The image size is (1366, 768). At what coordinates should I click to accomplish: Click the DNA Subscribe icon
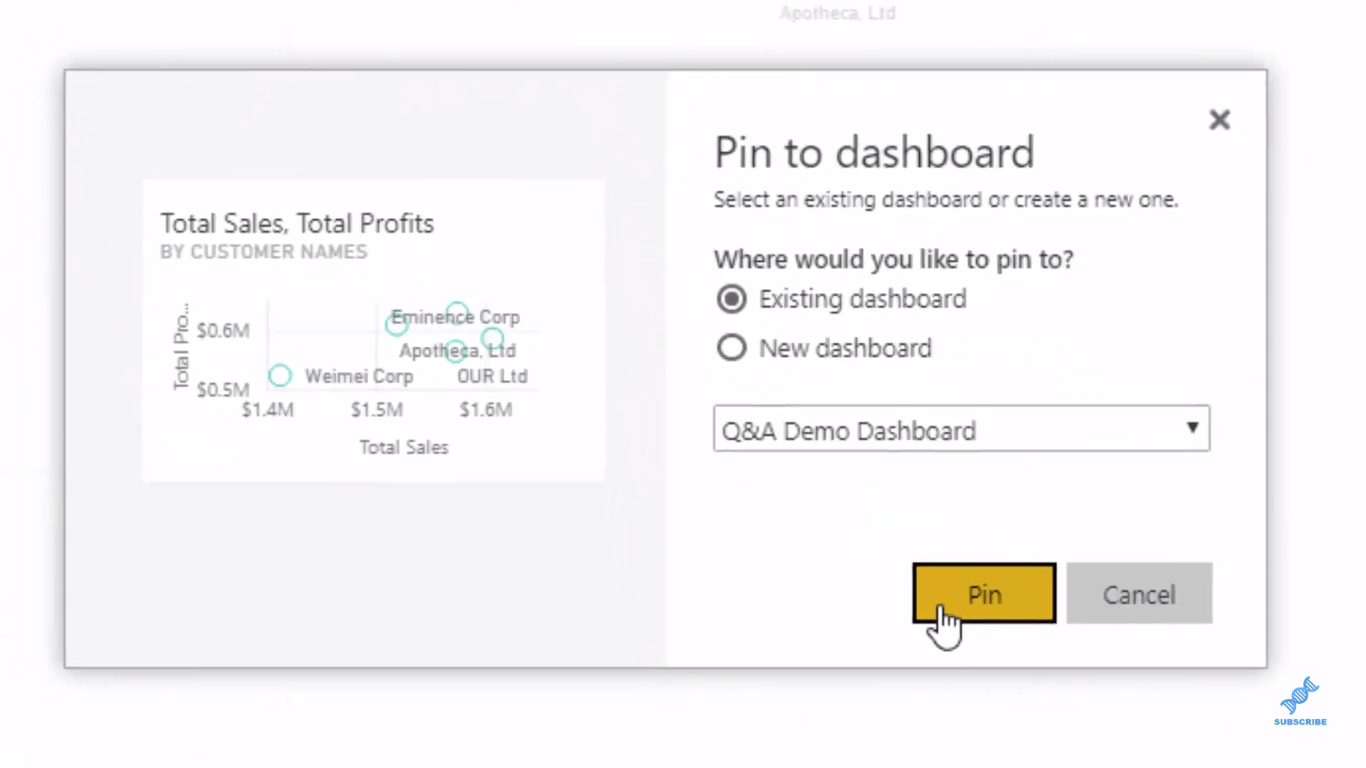(1300, 701)
